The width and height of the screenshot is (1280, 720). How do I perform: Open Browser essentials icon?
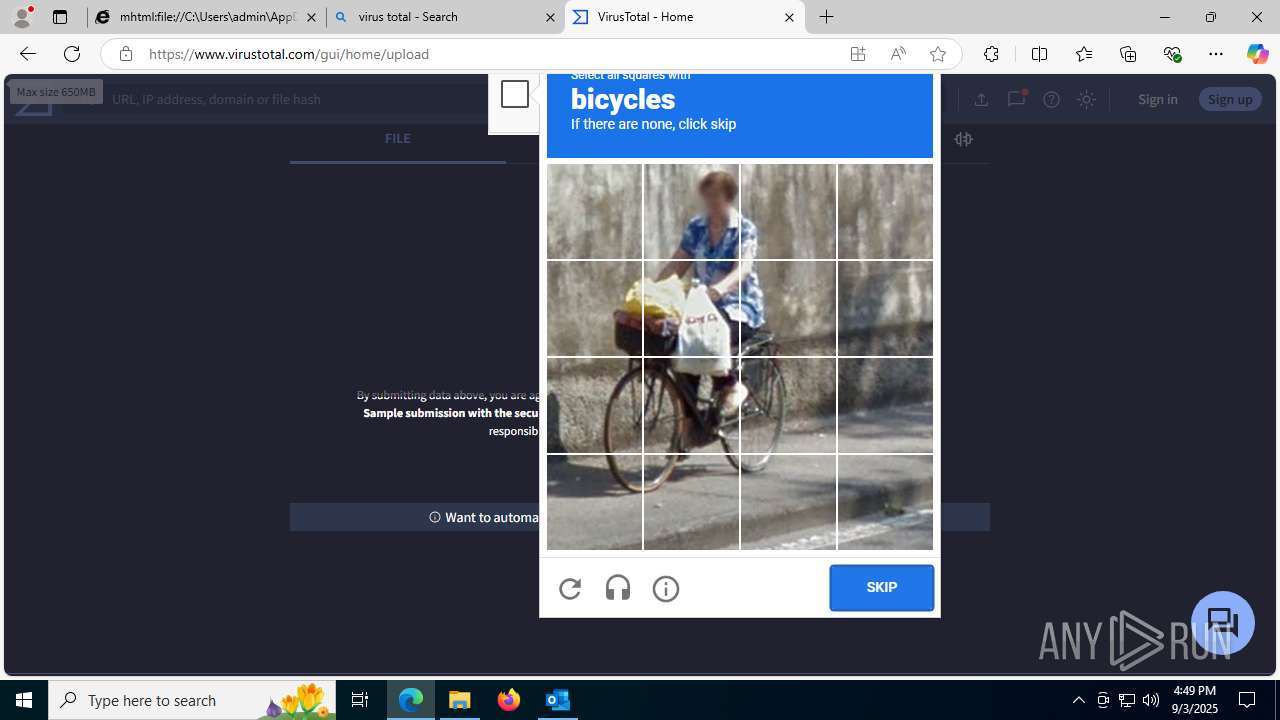tap(1172, 54)
